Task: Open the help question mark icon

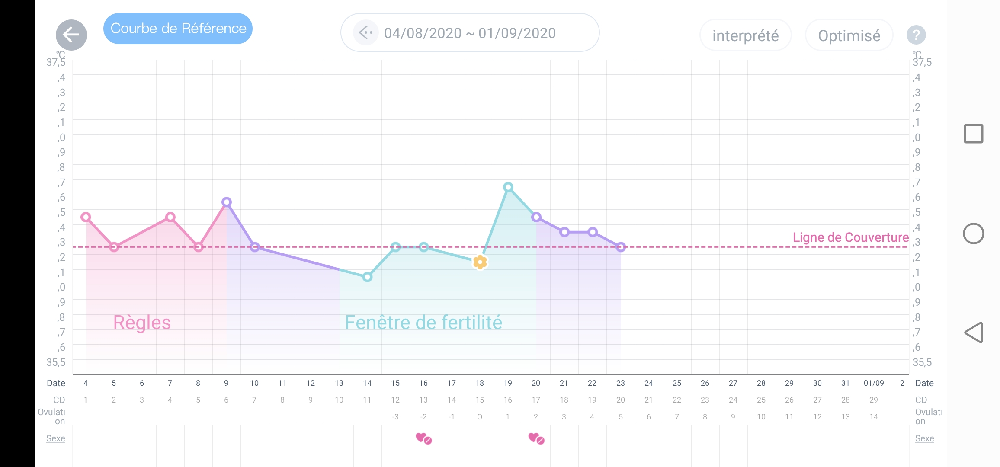Action: tap(916, 35)
